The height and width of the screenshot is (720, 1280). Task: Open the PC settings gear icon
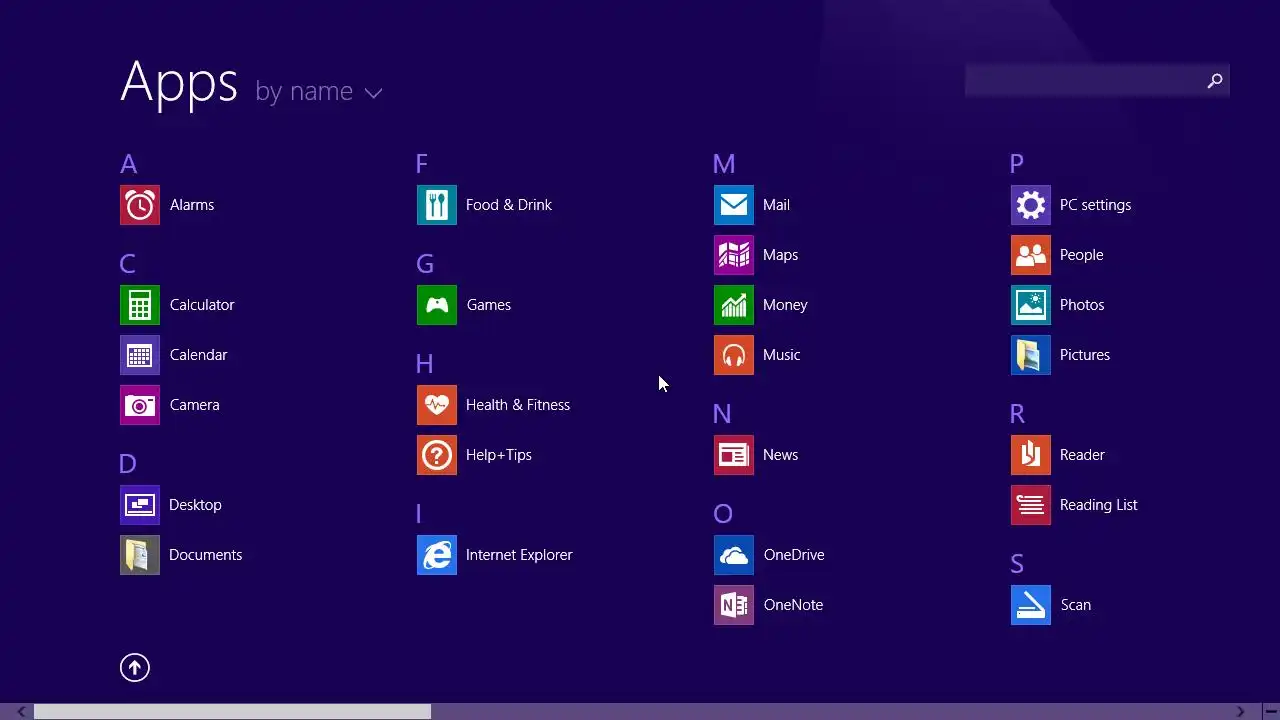(1031, 205)
